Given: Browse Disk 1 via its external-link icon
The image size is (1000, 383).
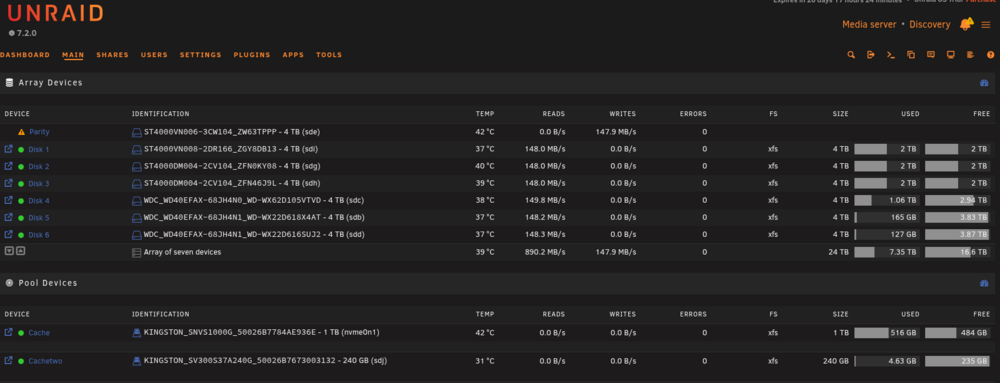Looking at the screenshot, I should (x=8, y=149).
